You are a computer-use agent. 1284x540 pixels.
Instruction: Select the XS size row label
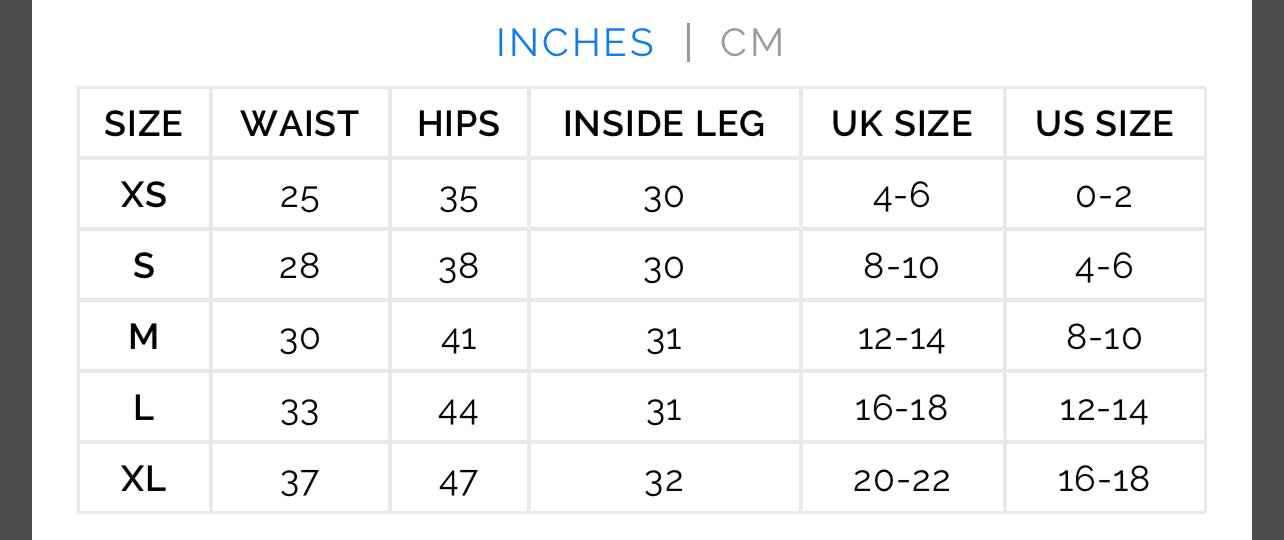[x=144, y=195]
